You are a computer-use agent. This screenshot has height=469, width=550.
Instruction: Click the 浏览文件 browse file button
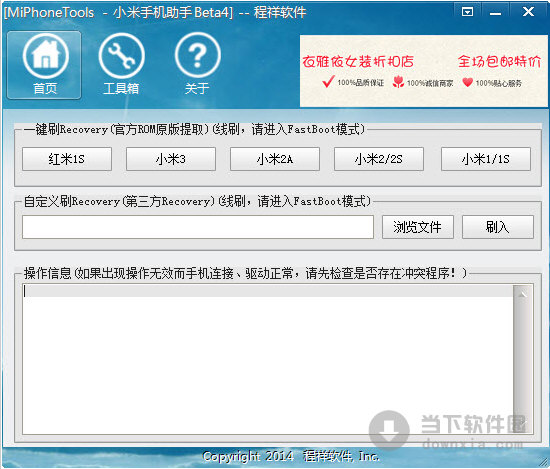[418, 227]
